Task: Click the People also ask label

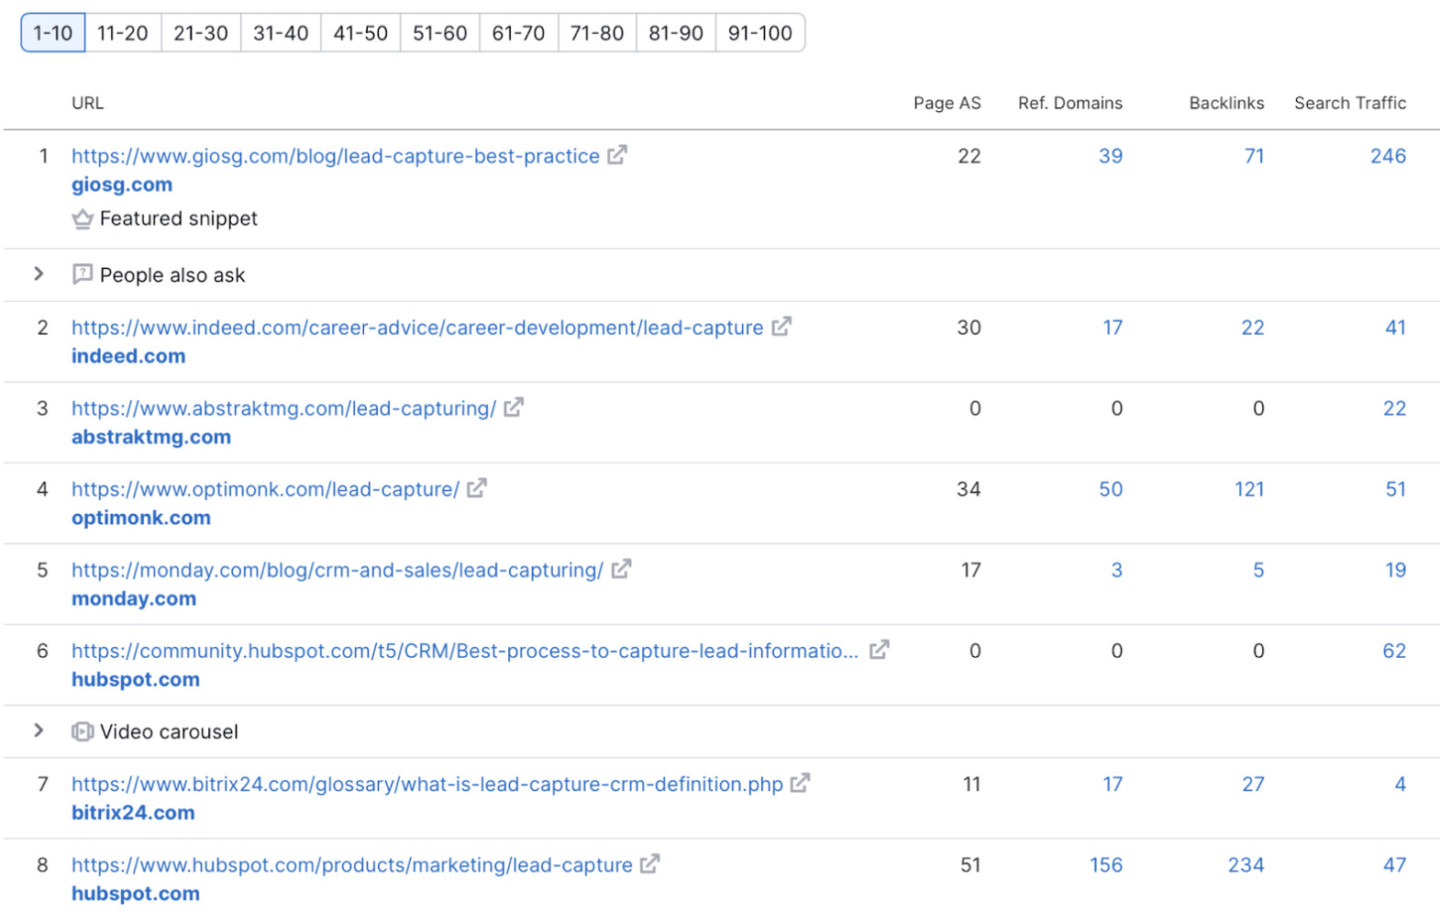Action: pos(172,275)
